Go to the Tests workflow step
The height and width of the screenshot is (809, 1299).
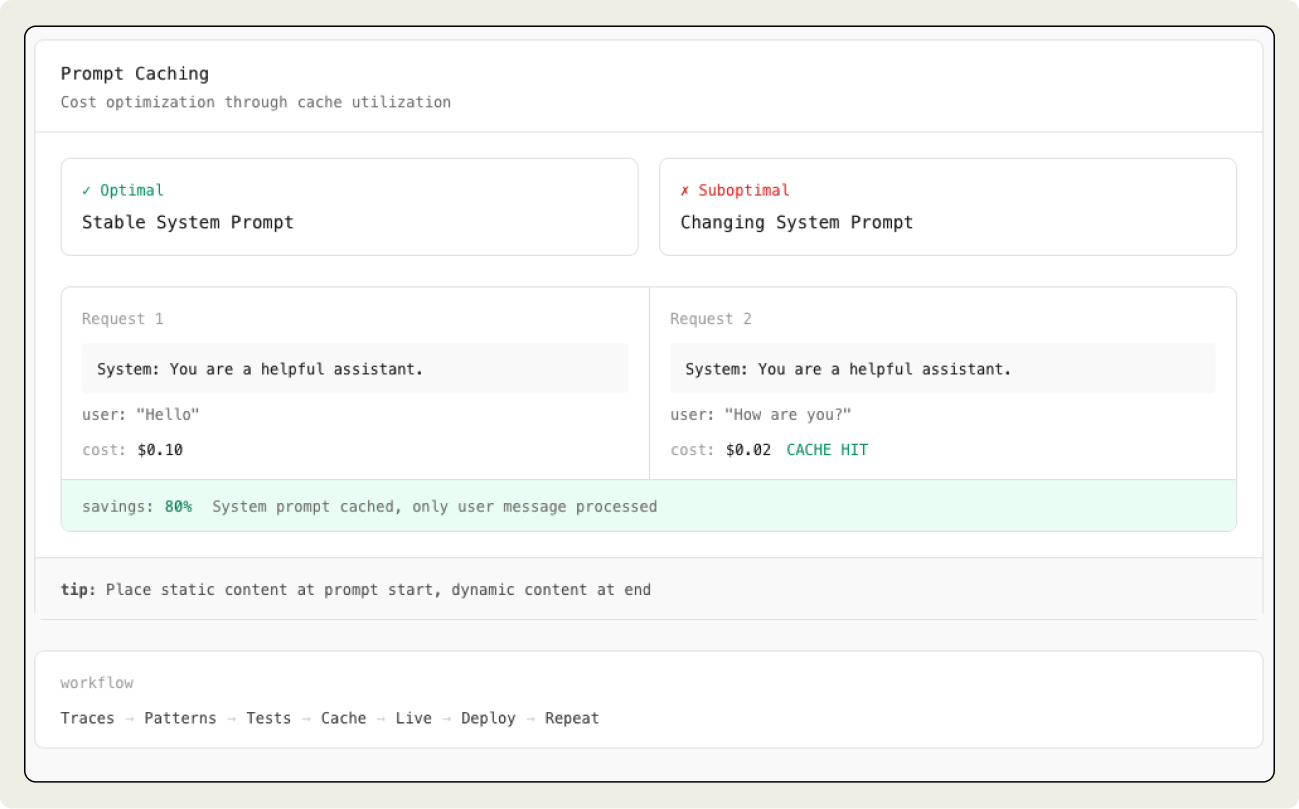click(x=268, y=718)
